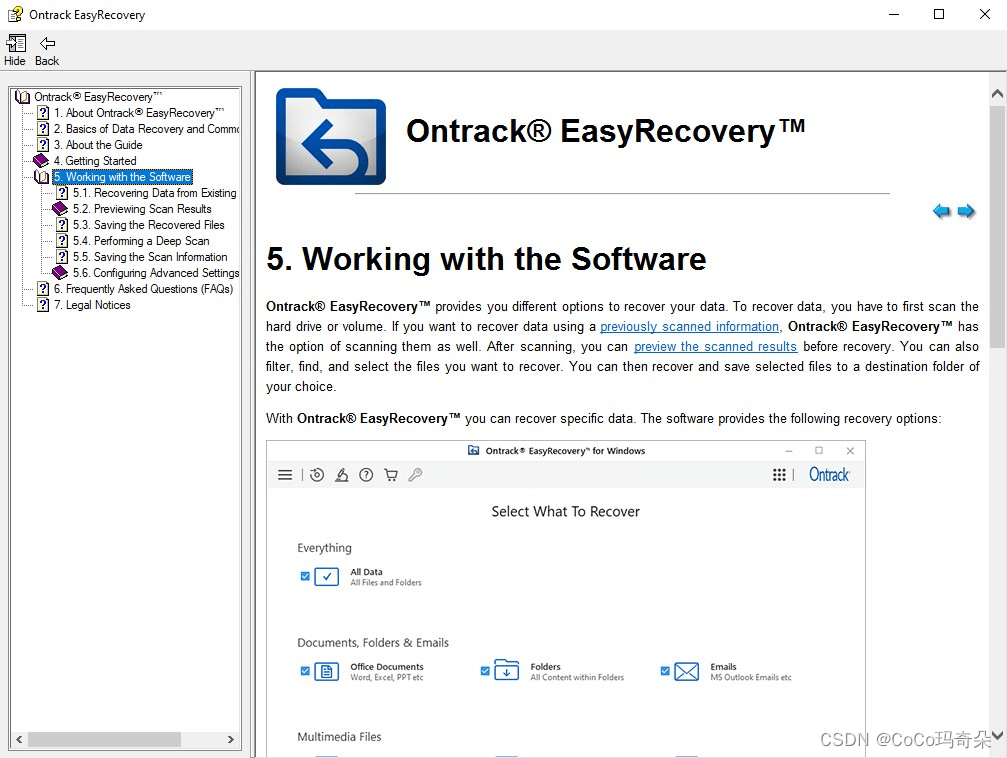Screen dimensions: 1007x758
Task: Click the microscope tools icon in embedded toolbar
Action: pos(342,475)
